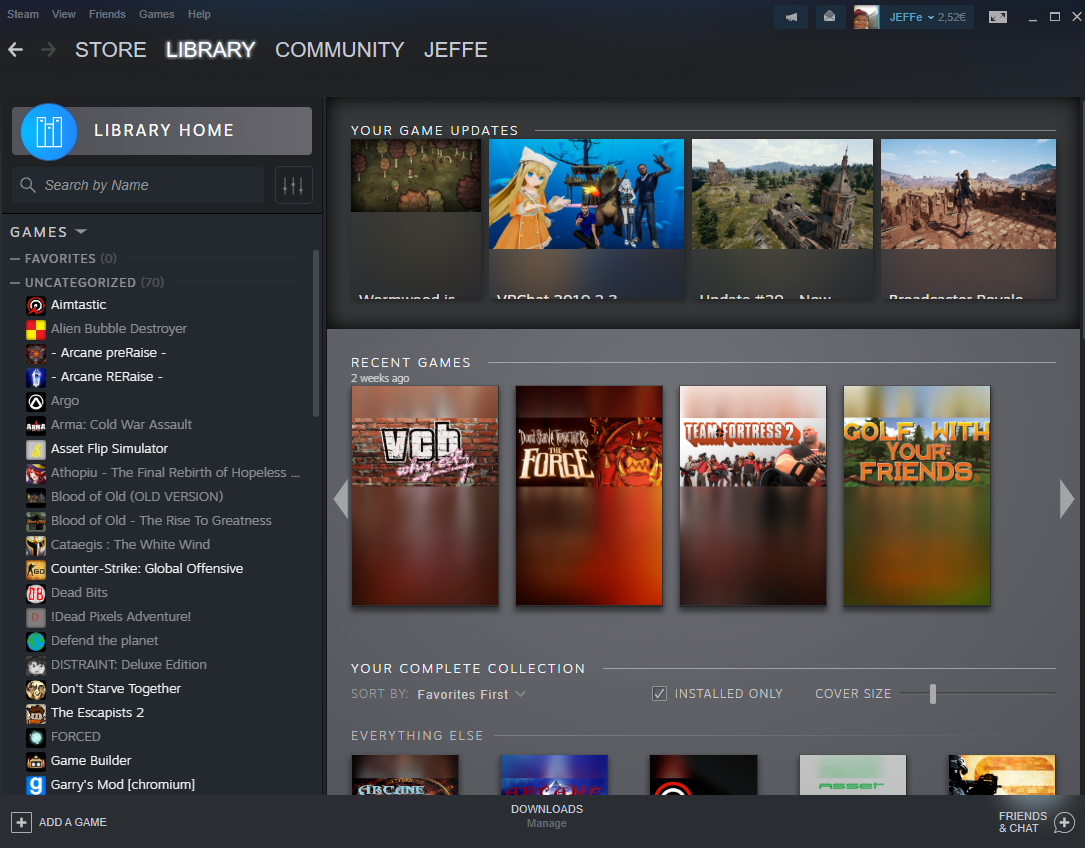Click the Argo game icon
The width and height of the screenshot is (1085, 848).
(36, 402)
